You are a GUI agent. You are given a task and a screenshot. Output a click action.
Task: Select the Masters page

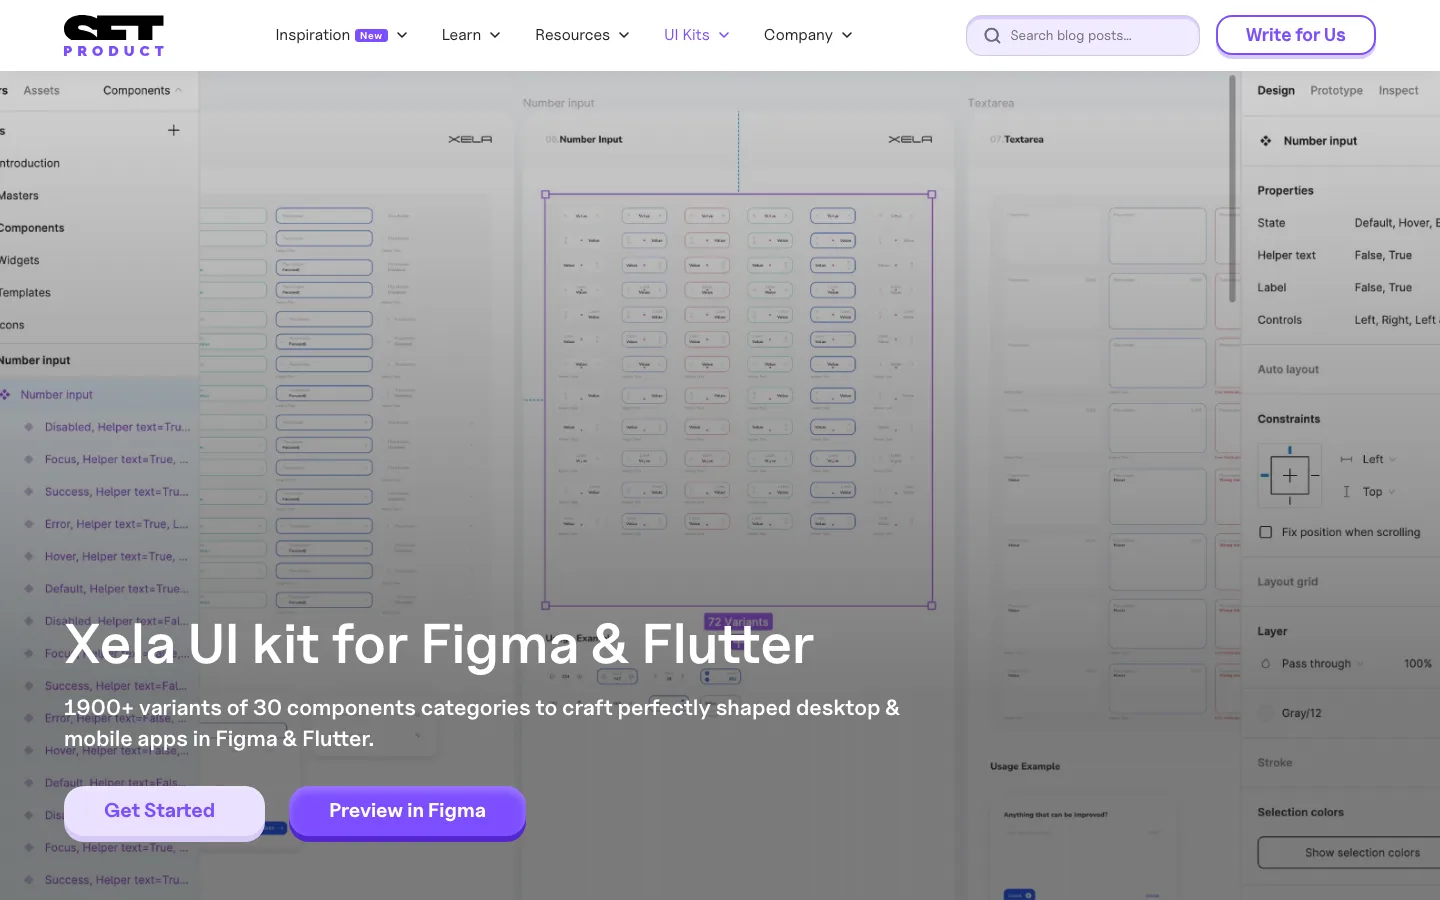click(x=20, y=196)
